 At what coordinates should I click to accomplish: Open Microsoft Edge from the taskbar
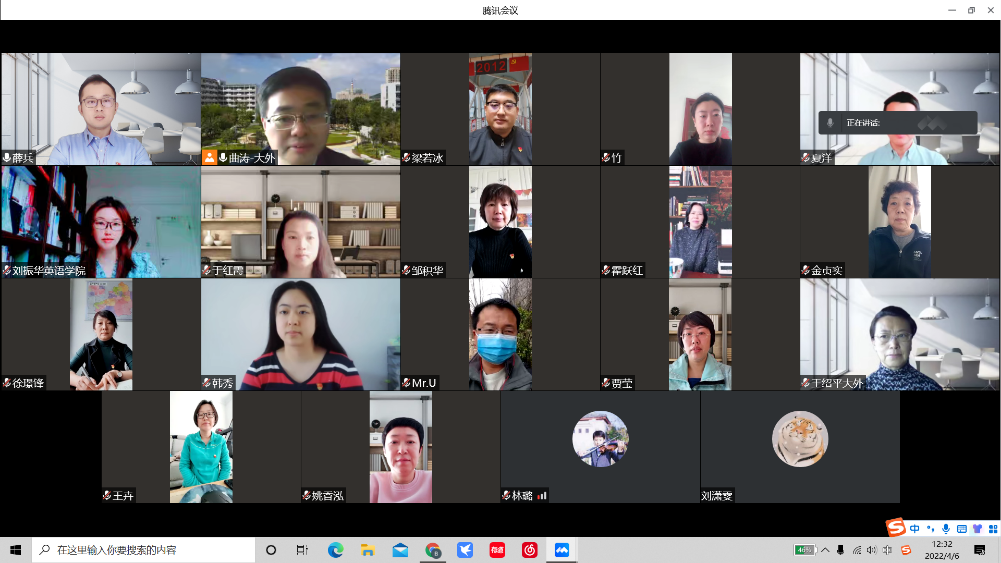click(x=336, y=550)
